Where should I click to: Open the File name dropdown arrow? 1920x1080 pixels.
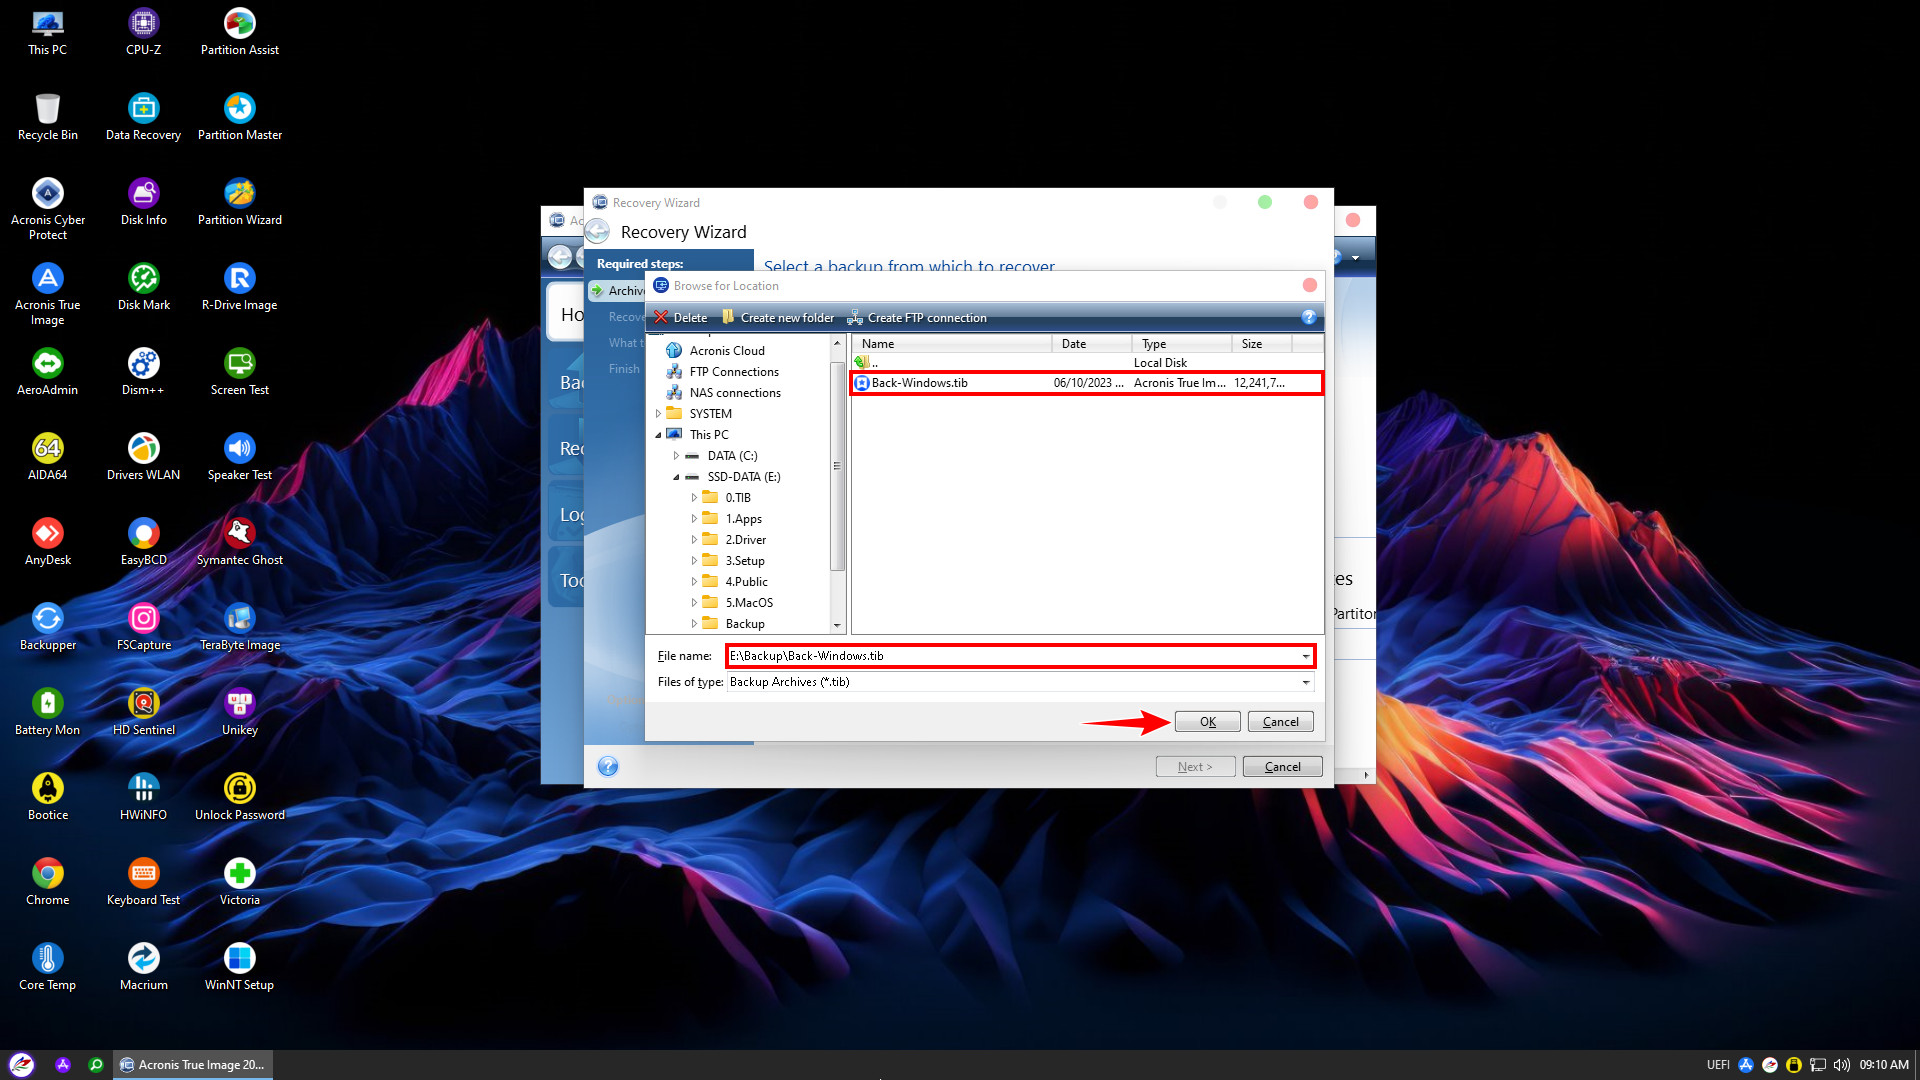click(1305, 656)
